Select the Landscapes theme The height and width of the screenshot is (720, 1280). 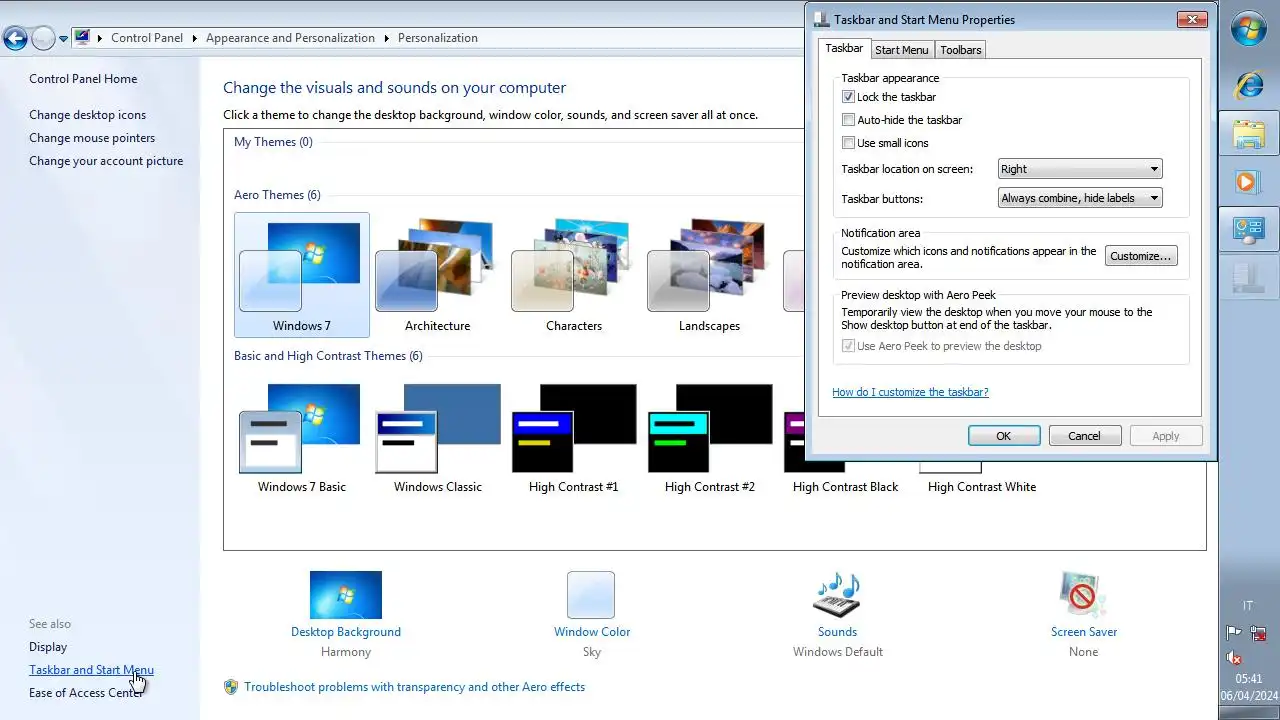pos(709,275)
